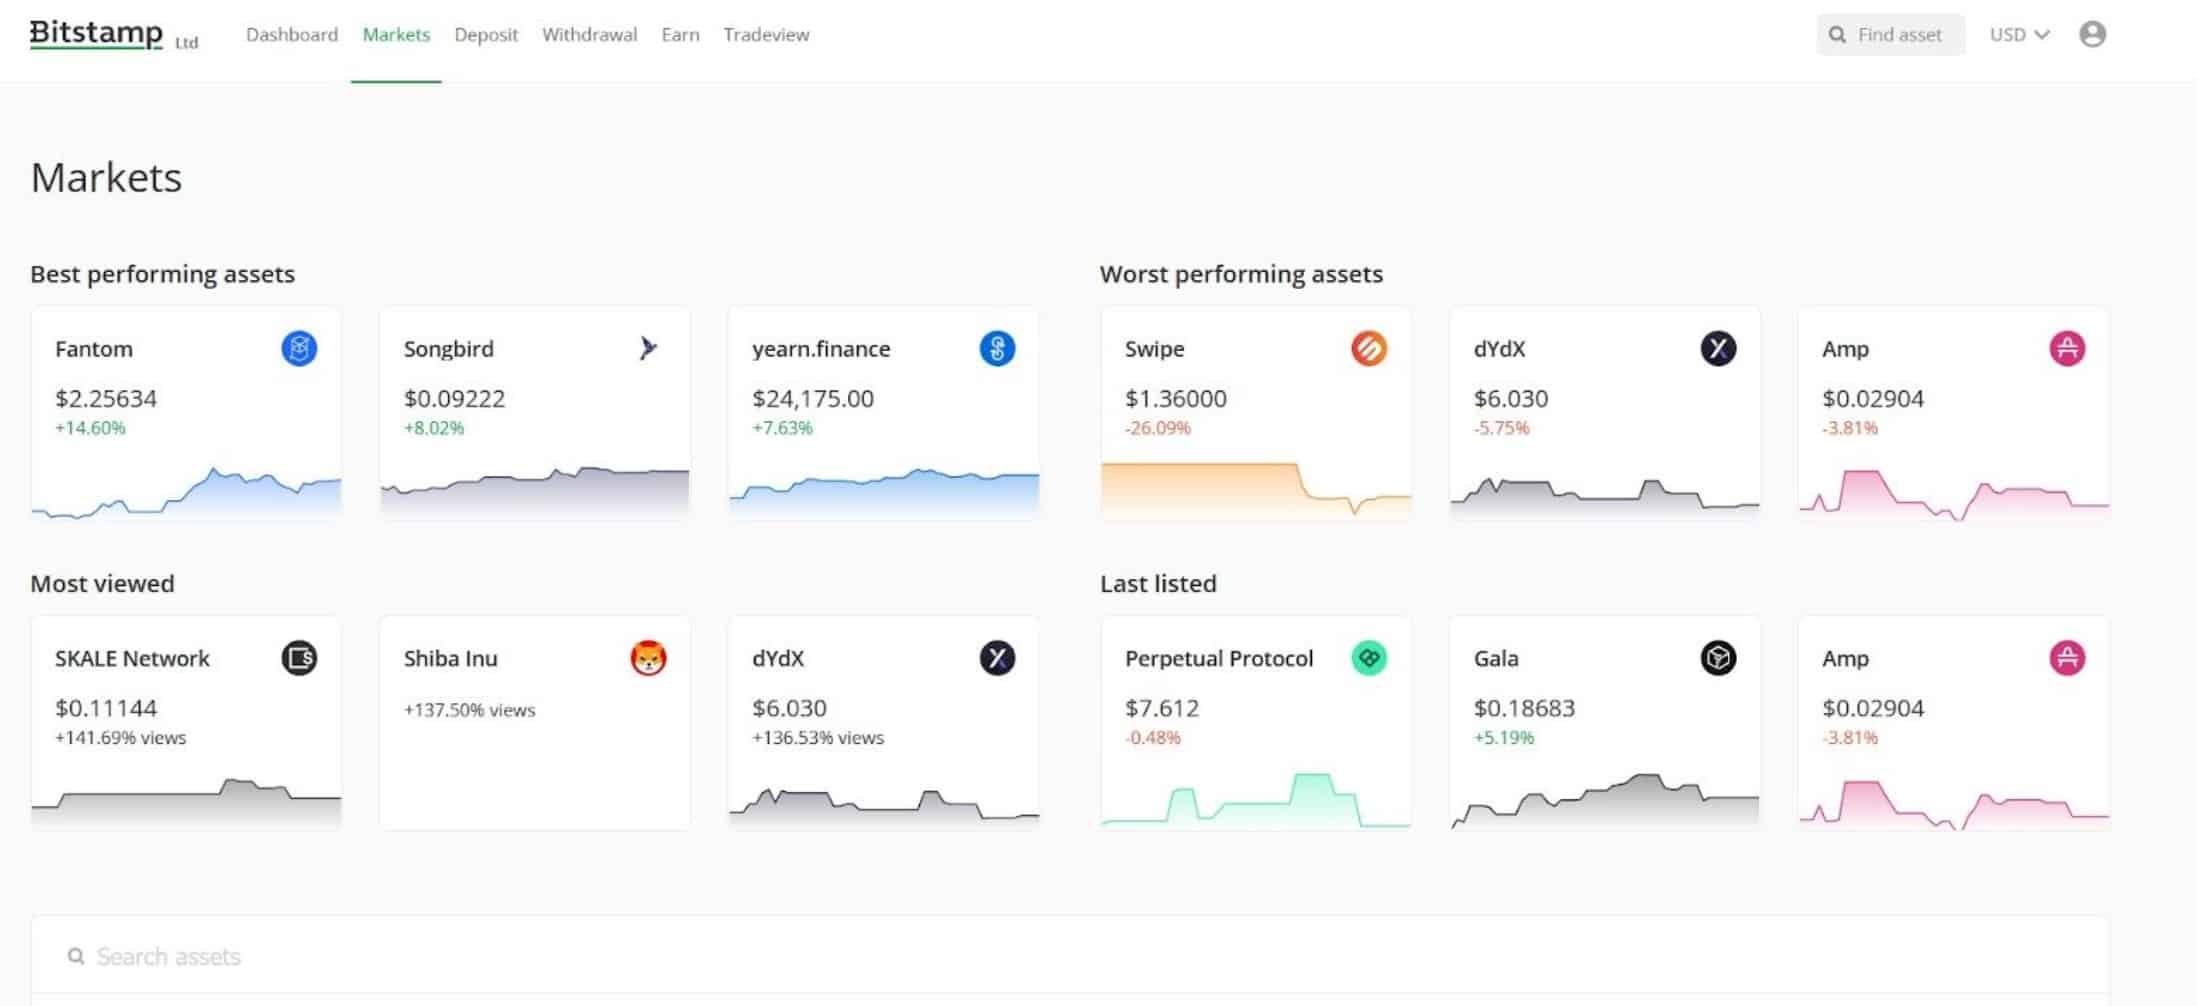This screenshot has width=2197, height=1006.
Task: Open the Swipe asset name
Action: (x=1155, y=349)
